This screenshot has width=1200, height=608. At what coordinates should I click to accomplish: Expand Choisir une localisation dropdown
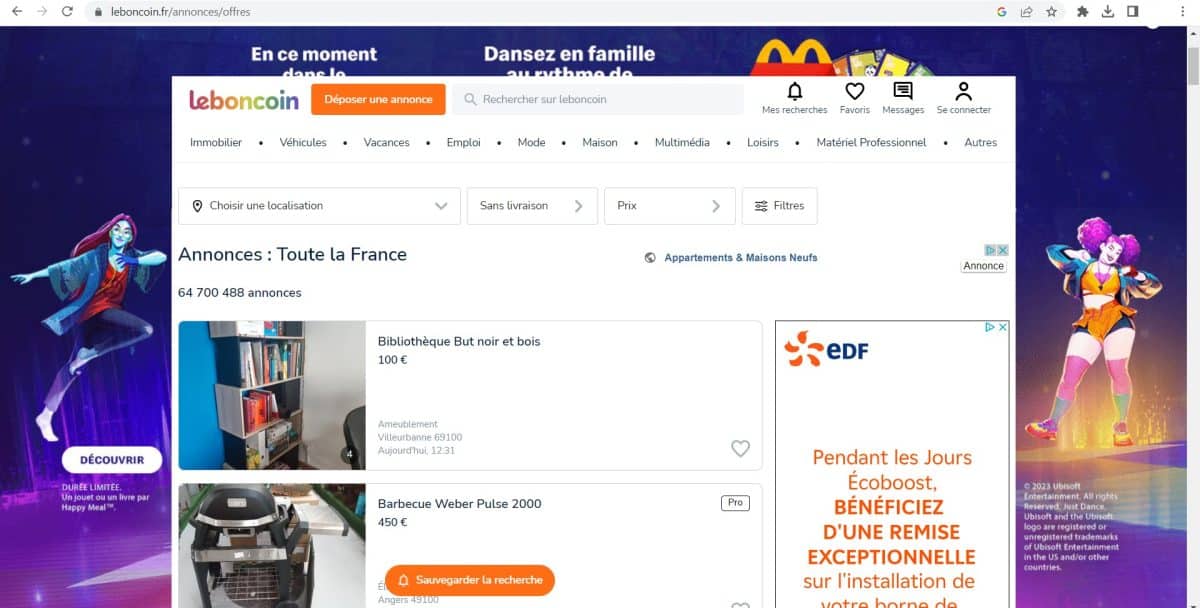click(x=319, y=206)
